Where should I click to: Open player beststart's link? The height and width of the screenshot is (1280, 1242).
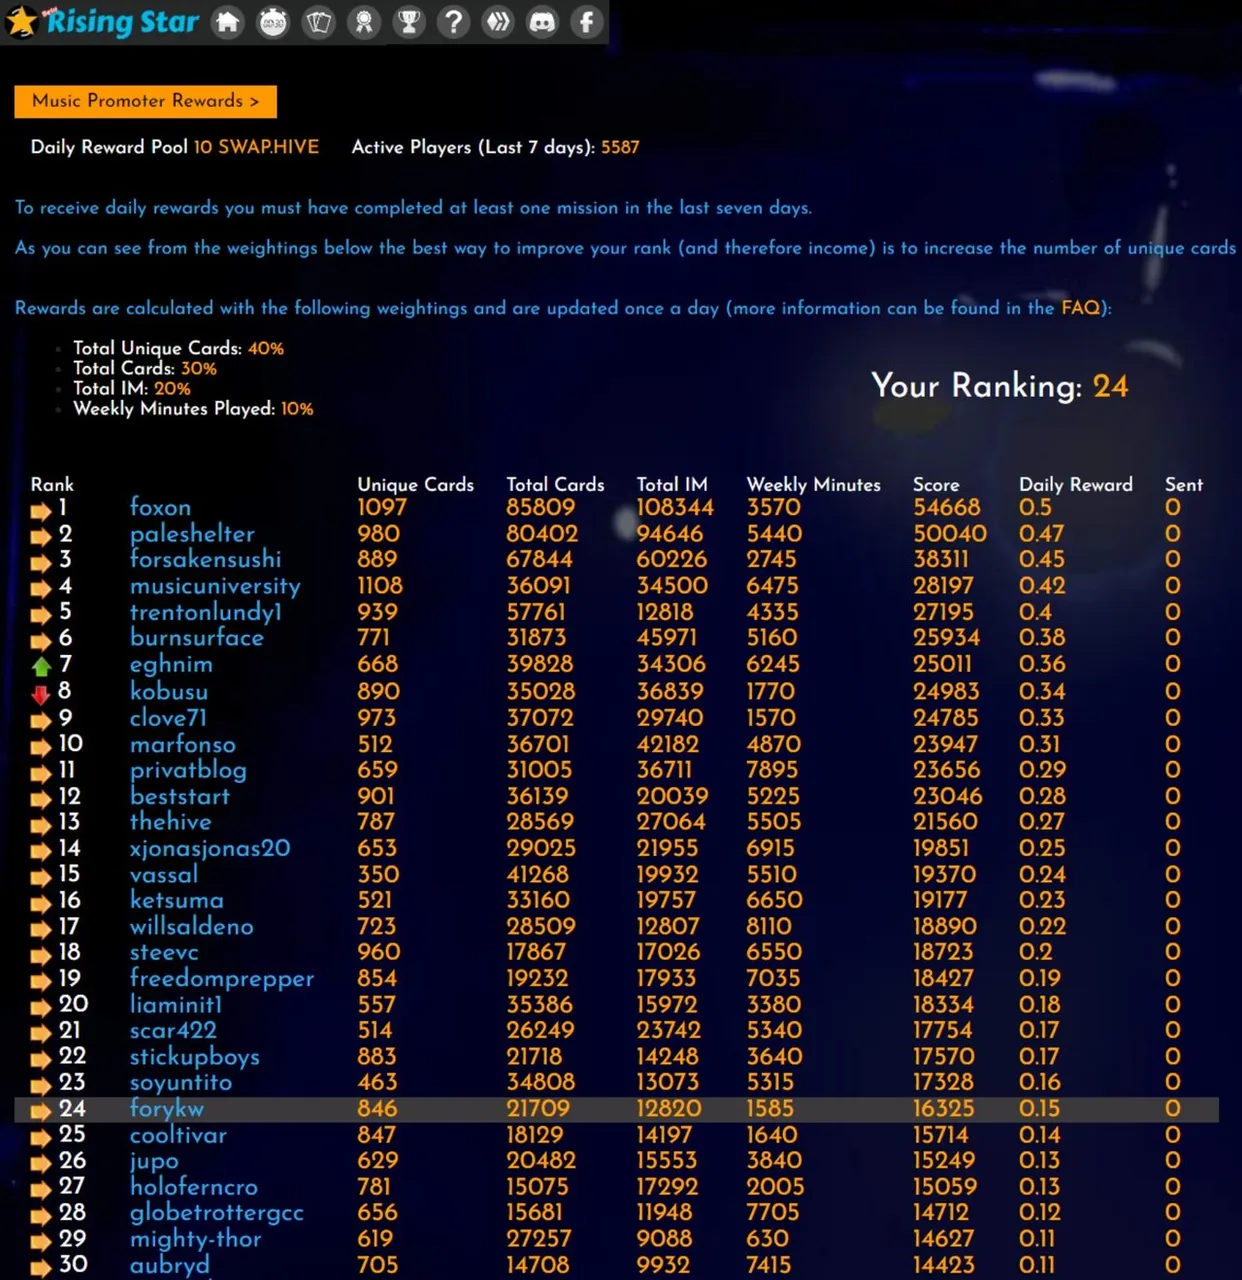[180, 796]
